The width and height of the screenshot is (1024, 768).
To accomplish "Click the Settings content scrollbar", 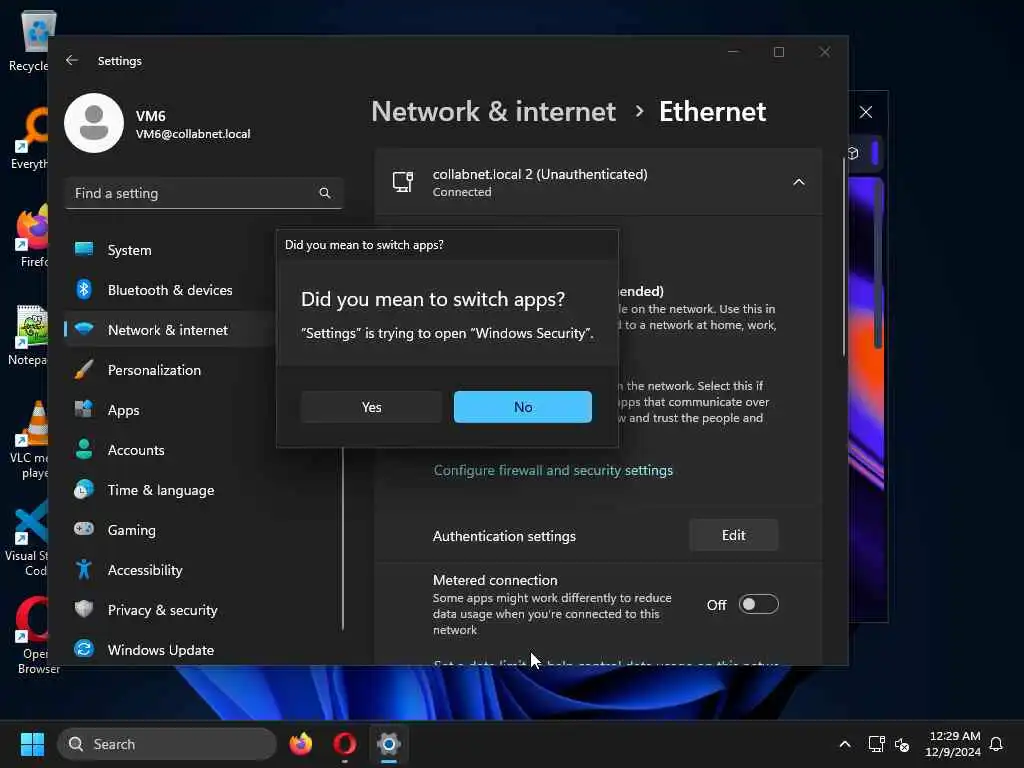I will [844, 257].
